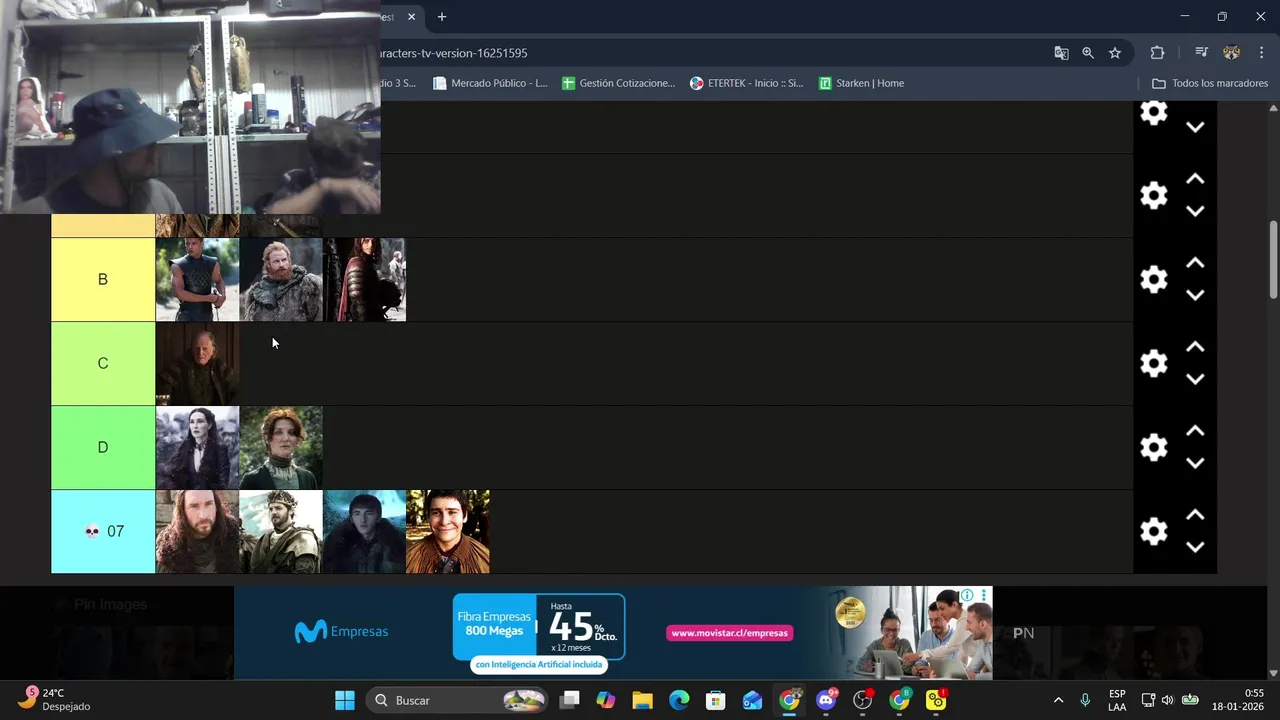
Task: Open Mercado Público bookmark
Action: pyautogui.click(x=490, y=83)
